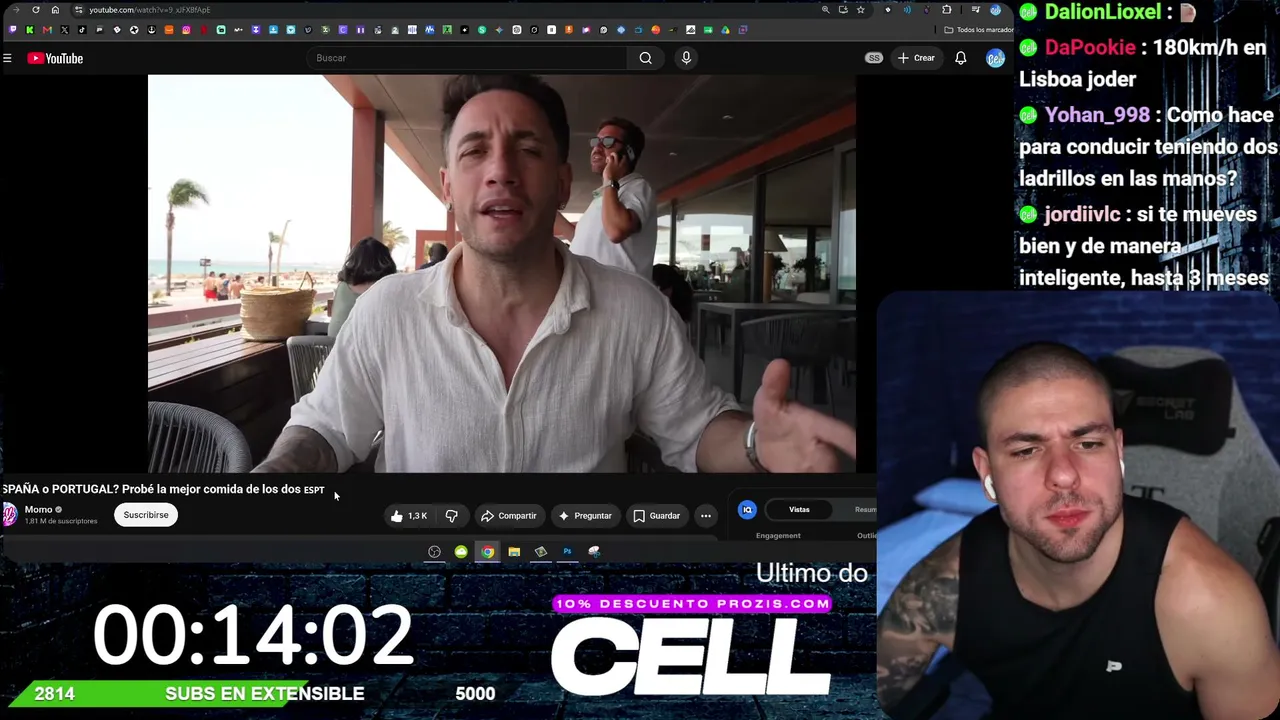This screenshot has width=1280, height=720.
Task: Click the 2814 subs count
Action: click(54, 694)
